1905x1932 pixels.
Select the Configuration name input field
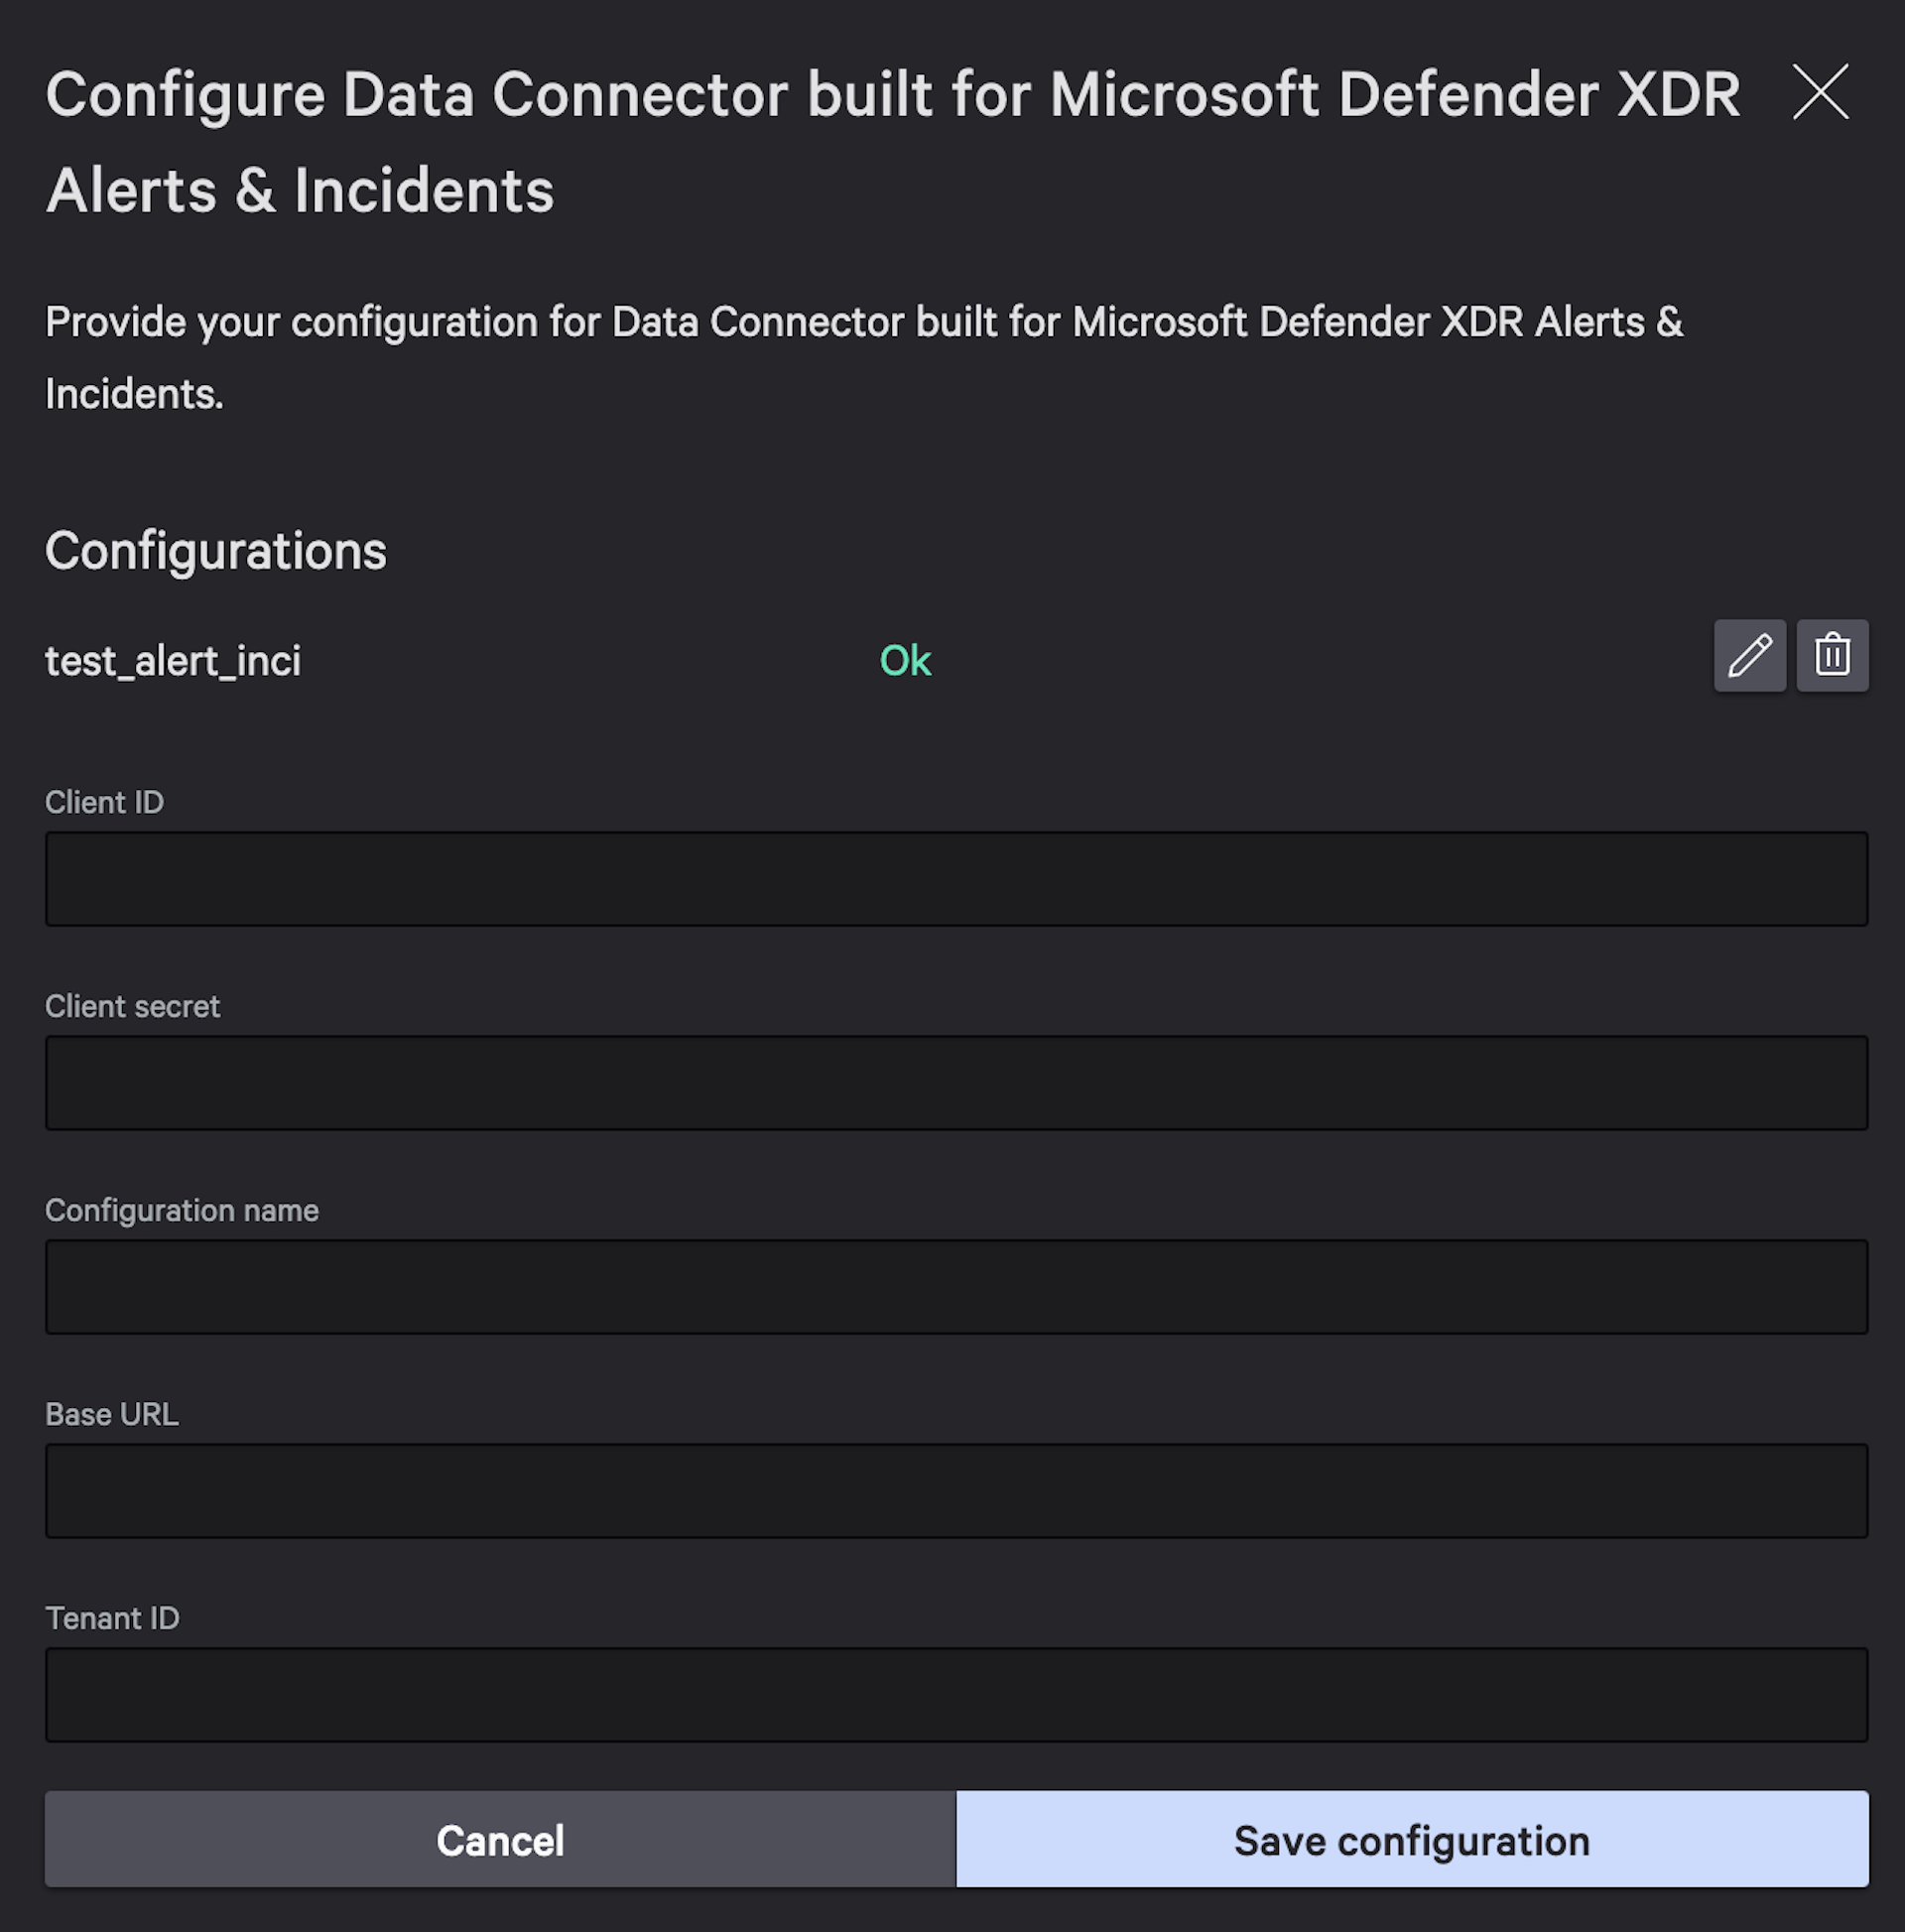point(955,1286)
